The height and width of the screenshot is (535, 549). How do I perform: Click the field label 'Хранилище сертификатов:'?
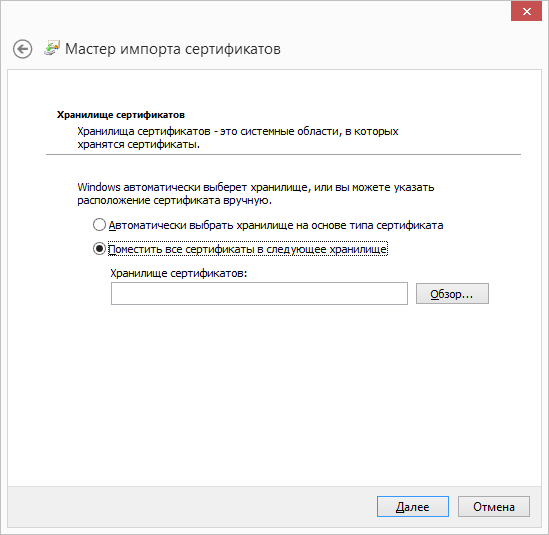click(x=179, y=273)
